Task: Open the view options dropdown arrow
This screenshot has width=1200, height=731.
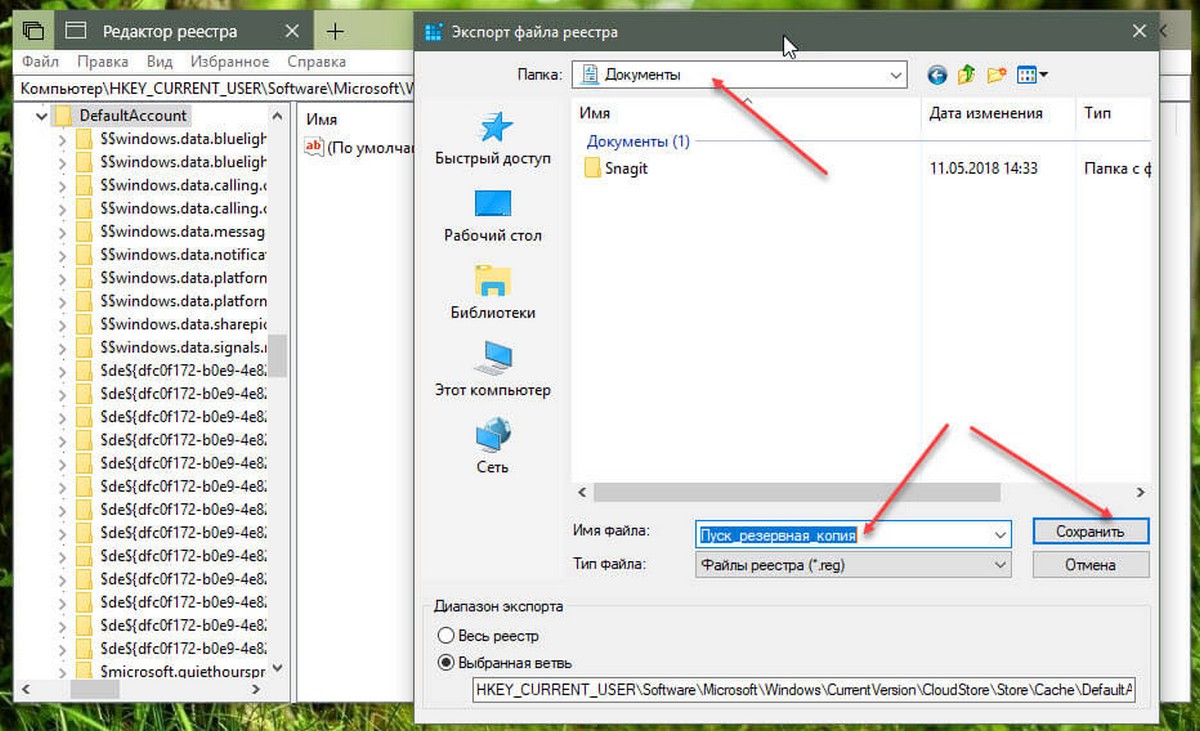Action: pyautogui.click(x=1043, y=74)
